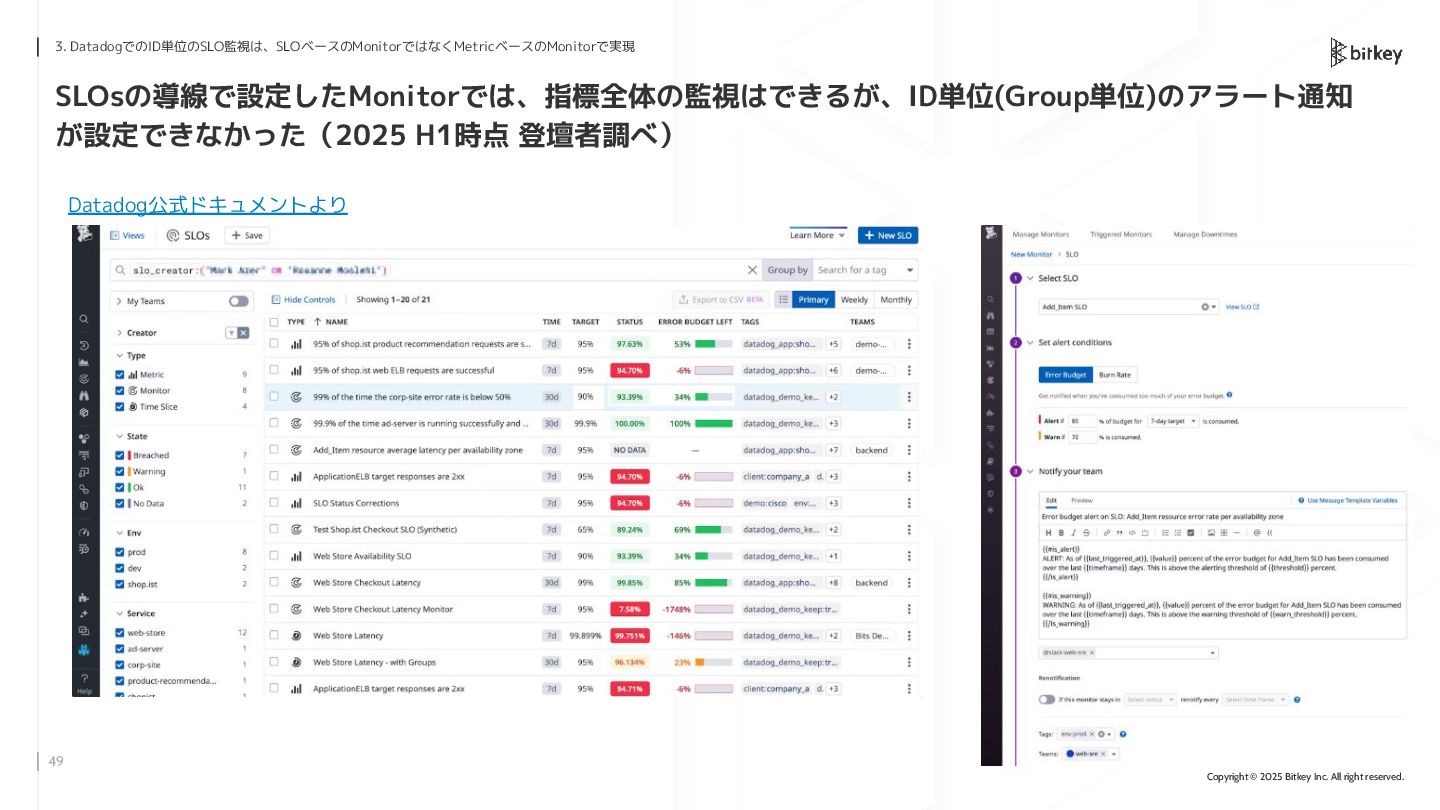Uncheck the web-store service checkbox
1440x810 pixels.
coord(120,633)
